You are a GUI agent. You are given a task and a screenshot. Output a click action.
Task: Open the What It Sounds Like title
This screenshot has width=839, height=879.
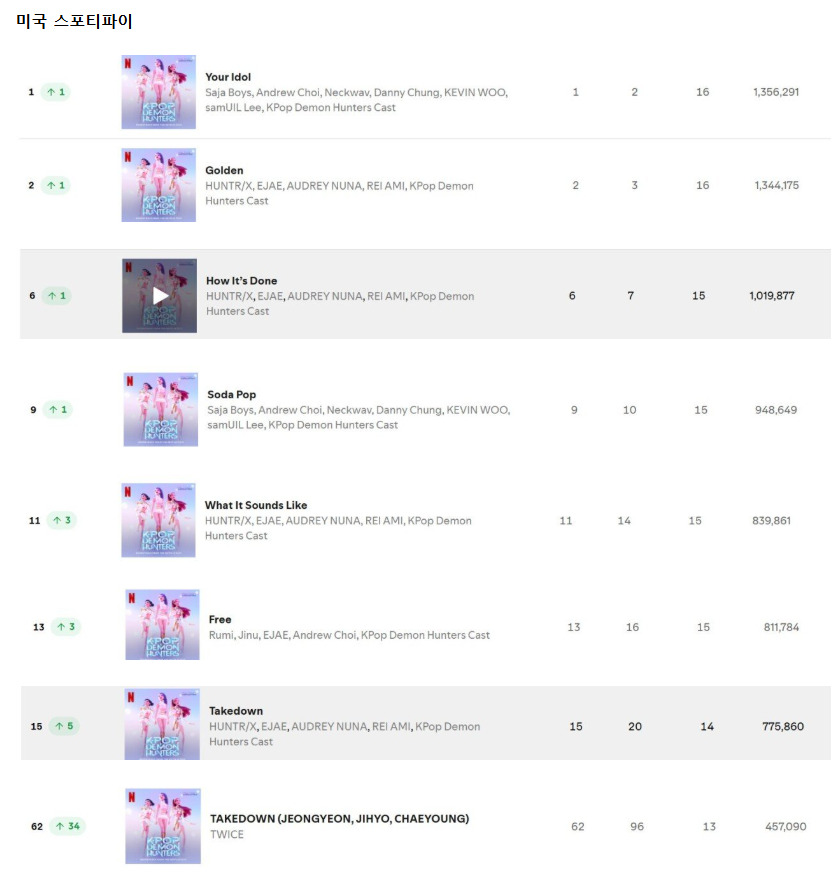pyautogui.click(x=256, y=506)
